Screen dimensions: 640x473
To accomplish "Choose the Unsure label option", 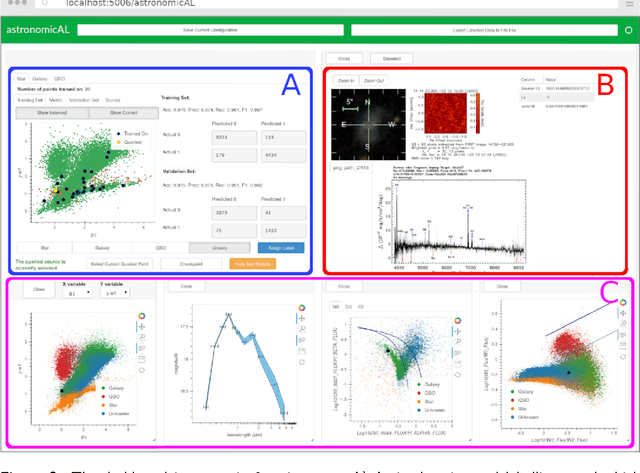I will tap(220, 248).
